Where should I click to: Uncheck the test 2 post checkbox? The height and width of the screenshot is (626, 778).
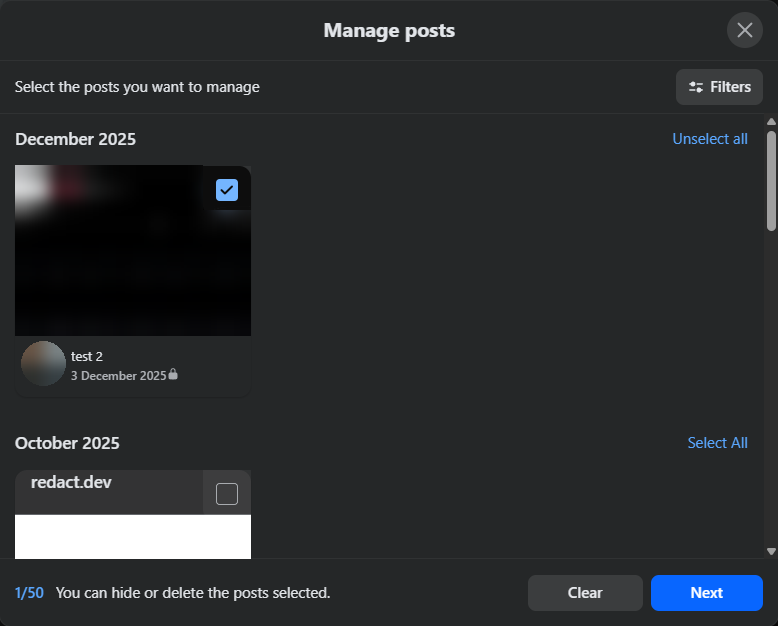227,190
